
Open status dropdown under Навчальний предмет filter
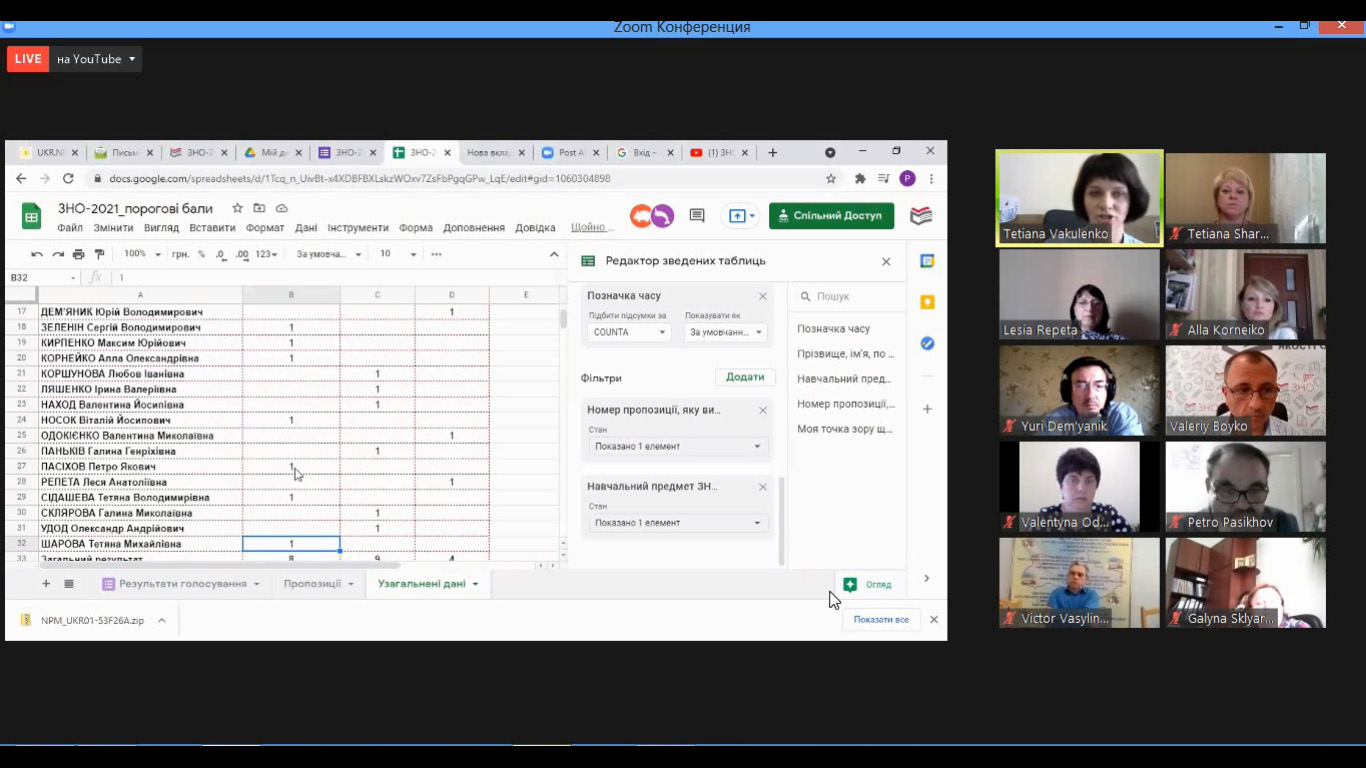click(x=678, y=523)
